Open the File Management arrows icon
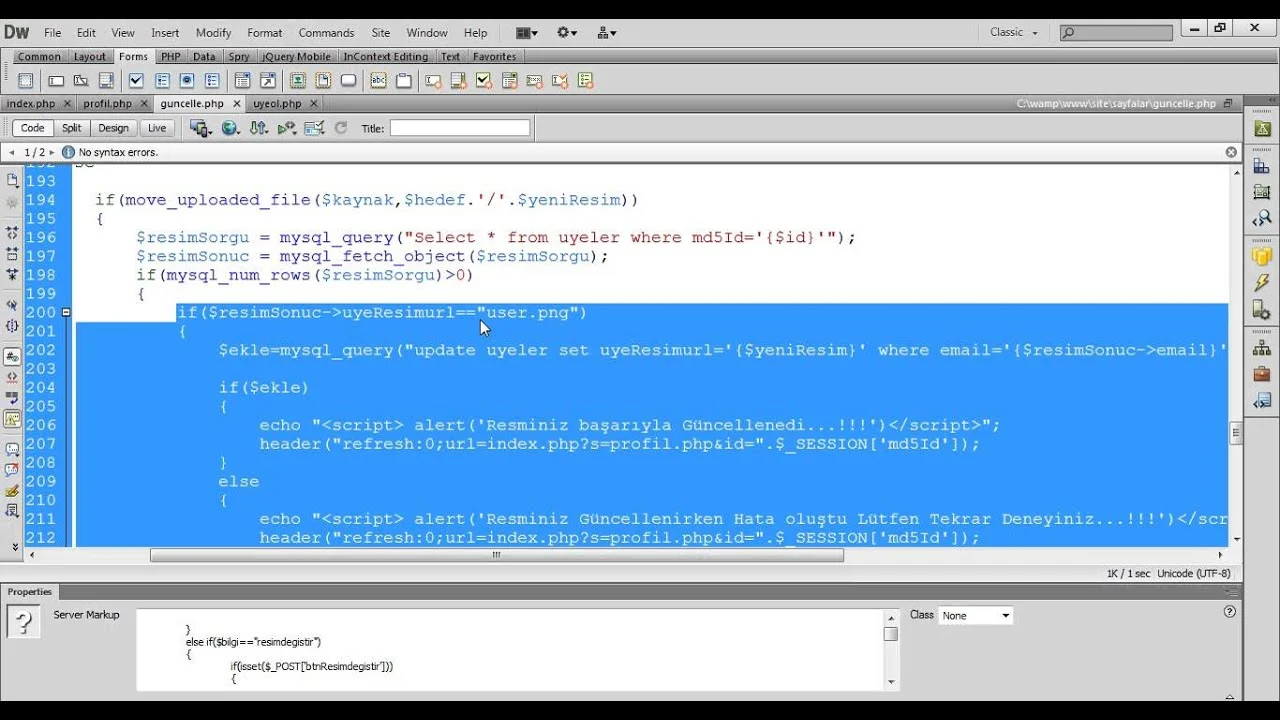 (258, 128)
